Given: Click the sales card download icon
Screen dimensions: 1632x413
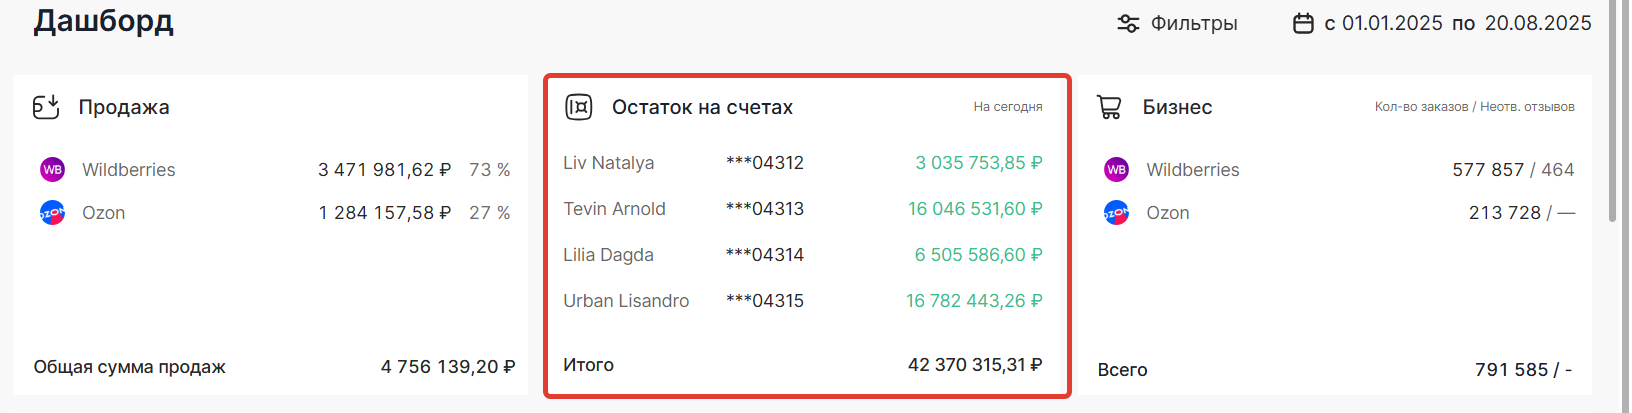Looking at the screenshot, I should (46, 107).
